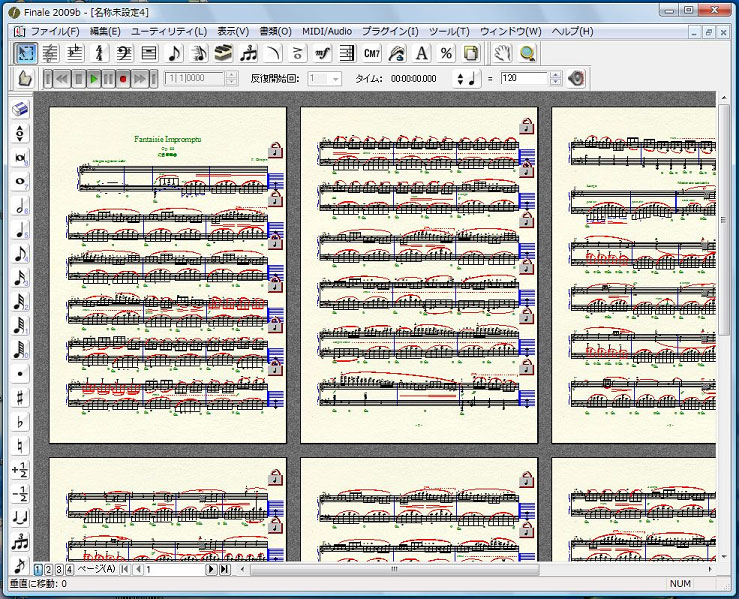Open the 表示(V) menu

click(233, 32)
